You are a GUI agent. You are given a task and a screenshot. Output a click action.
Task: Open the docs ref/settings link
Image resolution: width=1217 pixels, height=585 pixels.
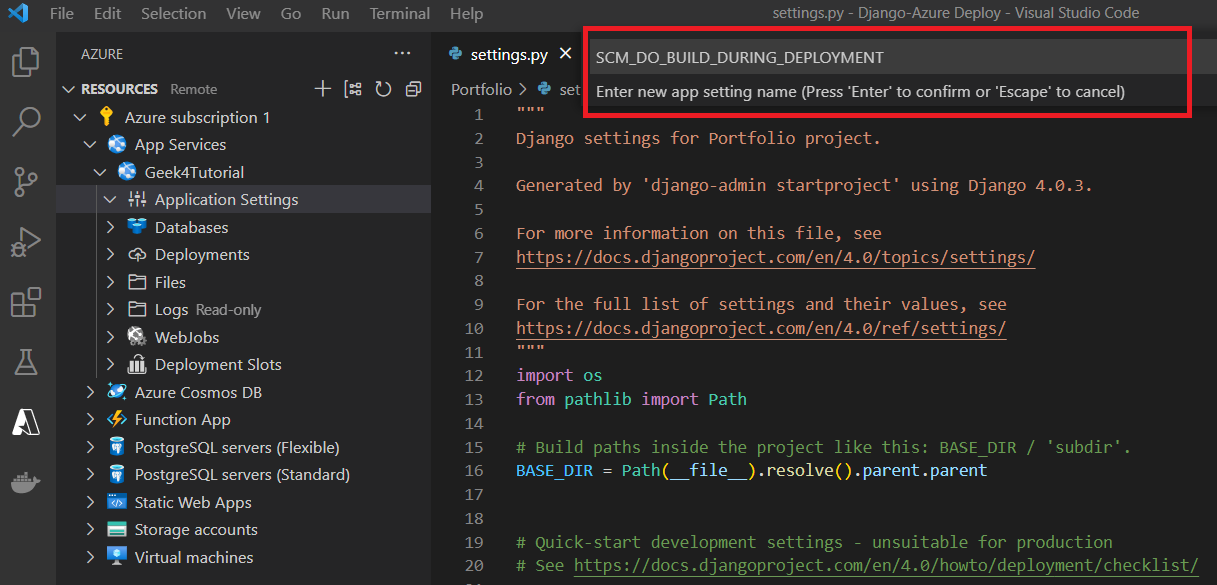[761, 328]
